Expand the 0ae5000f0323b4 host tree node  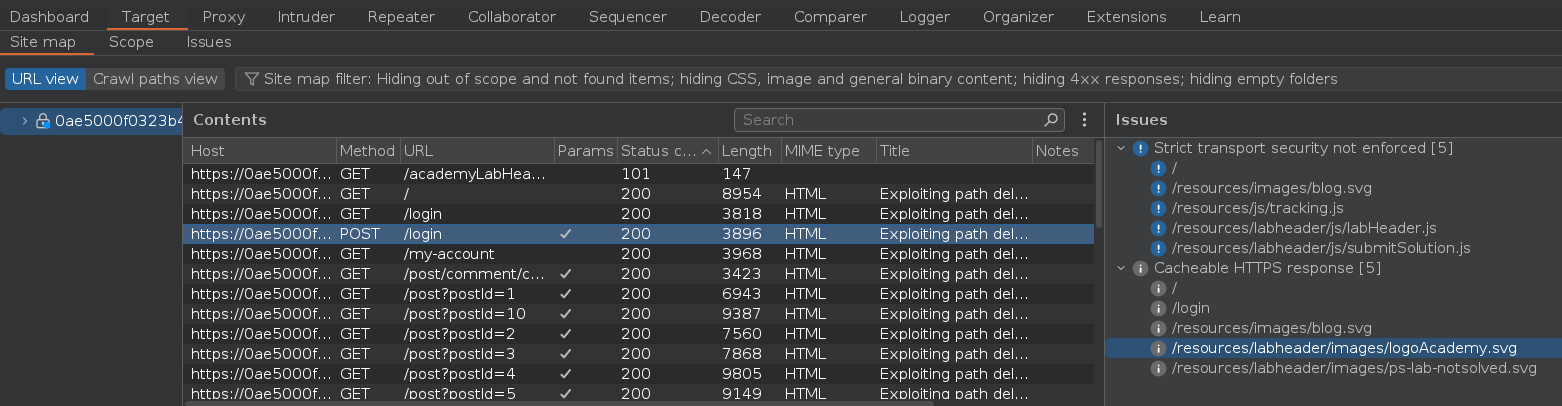coord(24,121)
